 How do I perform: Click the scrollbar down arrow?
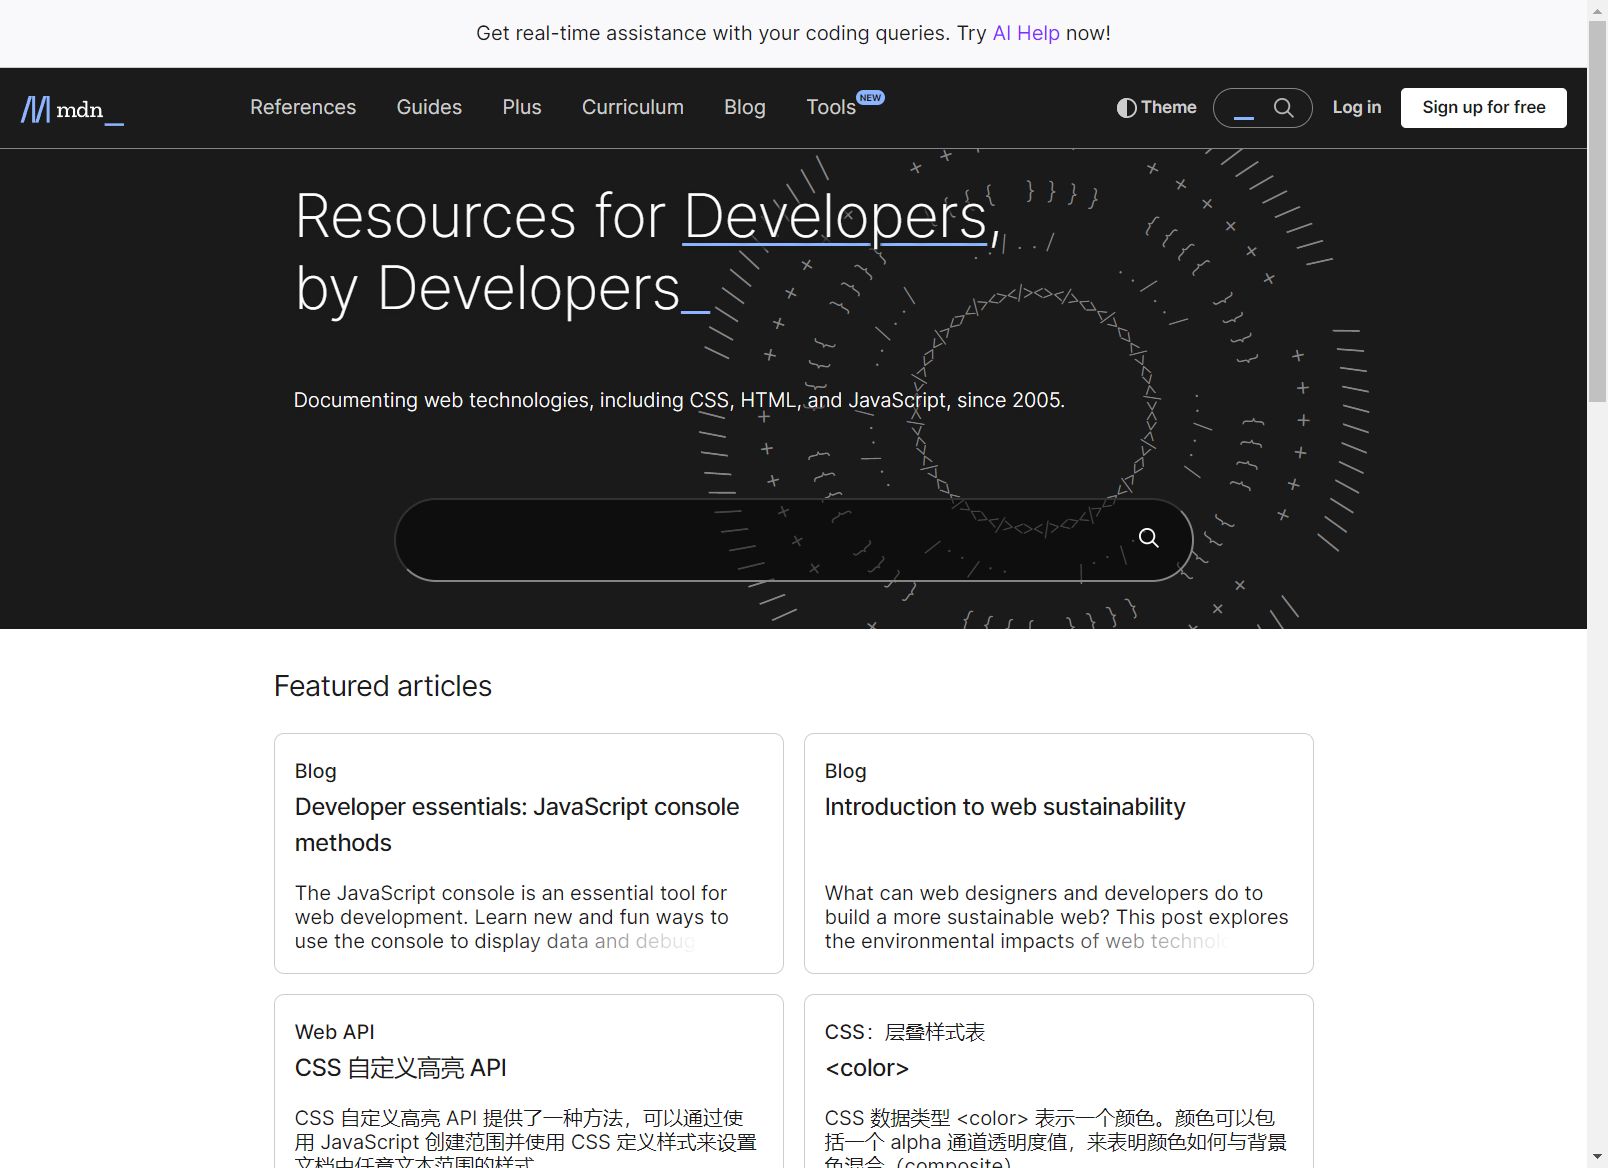tap(1598, 1158)
